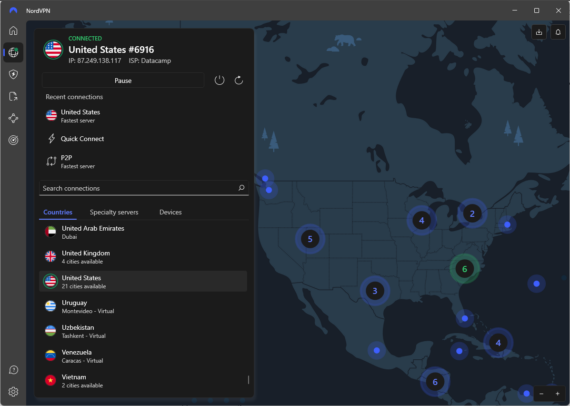Click the United Kingdom flag icon
The height and width of the screenshot is (406, 570).
[50, 256]
